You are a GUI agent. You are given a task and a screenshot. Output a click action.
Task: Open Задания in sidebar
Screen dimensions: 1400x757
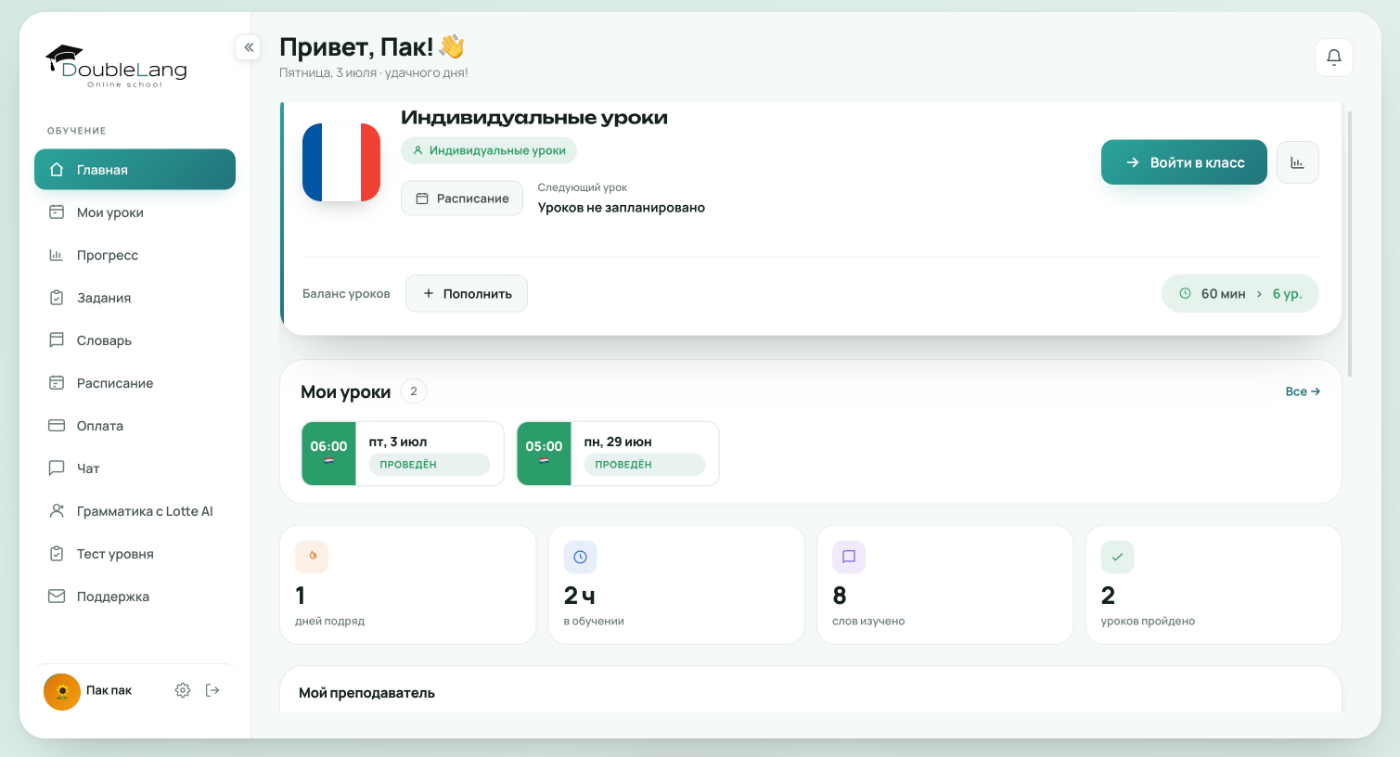[135, 298]
